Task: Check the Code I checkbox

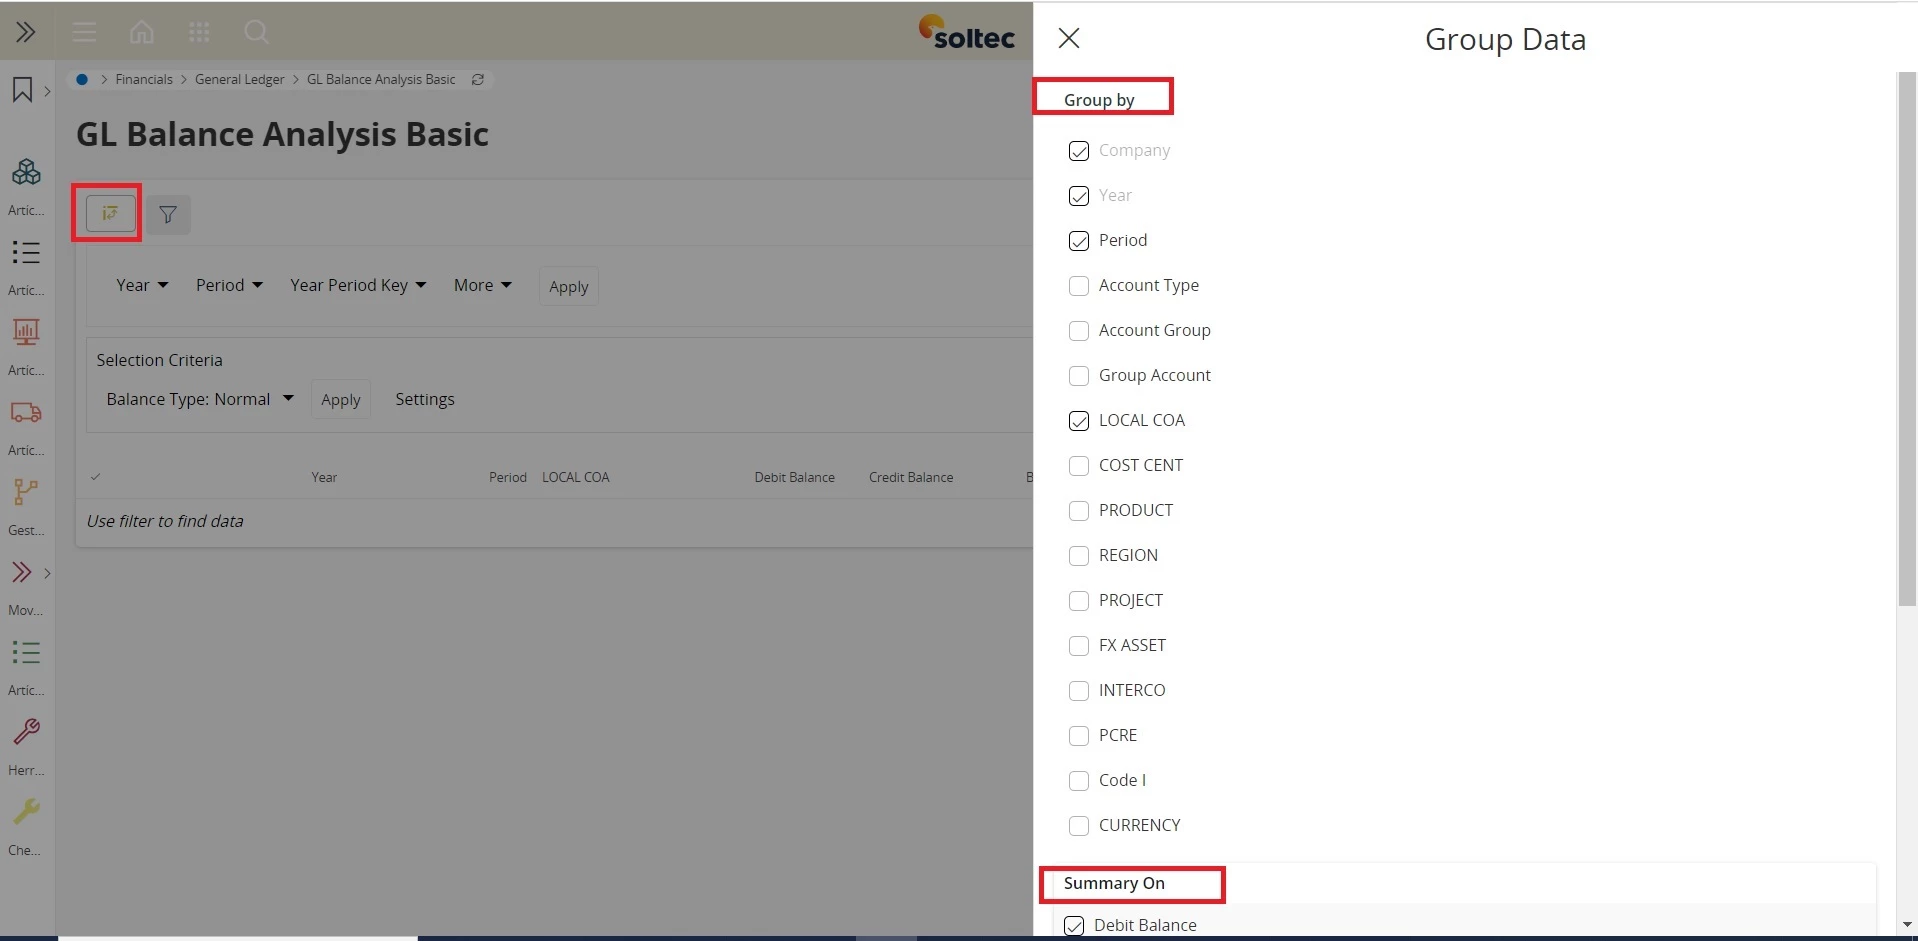Action: (x=1079, y=781)
